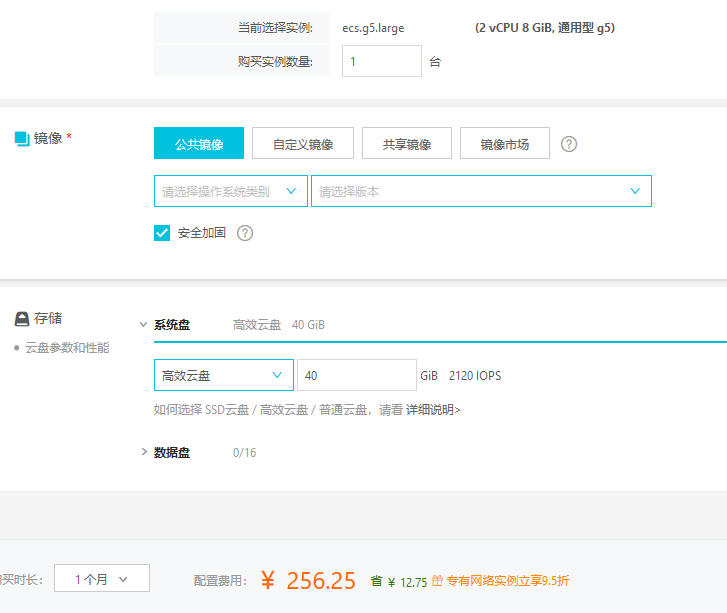The width and height of the screenshot is (727, 613).
Task: Click 专有网络实例立享9.5折 promotion text
Action: tap(508, 581)
